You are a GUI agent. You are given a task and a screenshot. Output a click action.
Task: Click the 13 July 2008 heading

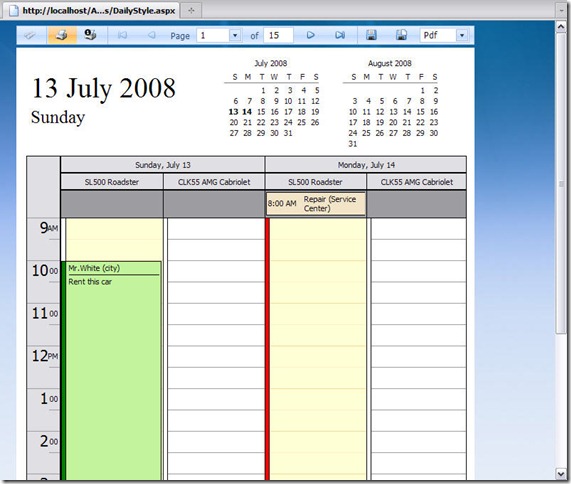point(104,88)
